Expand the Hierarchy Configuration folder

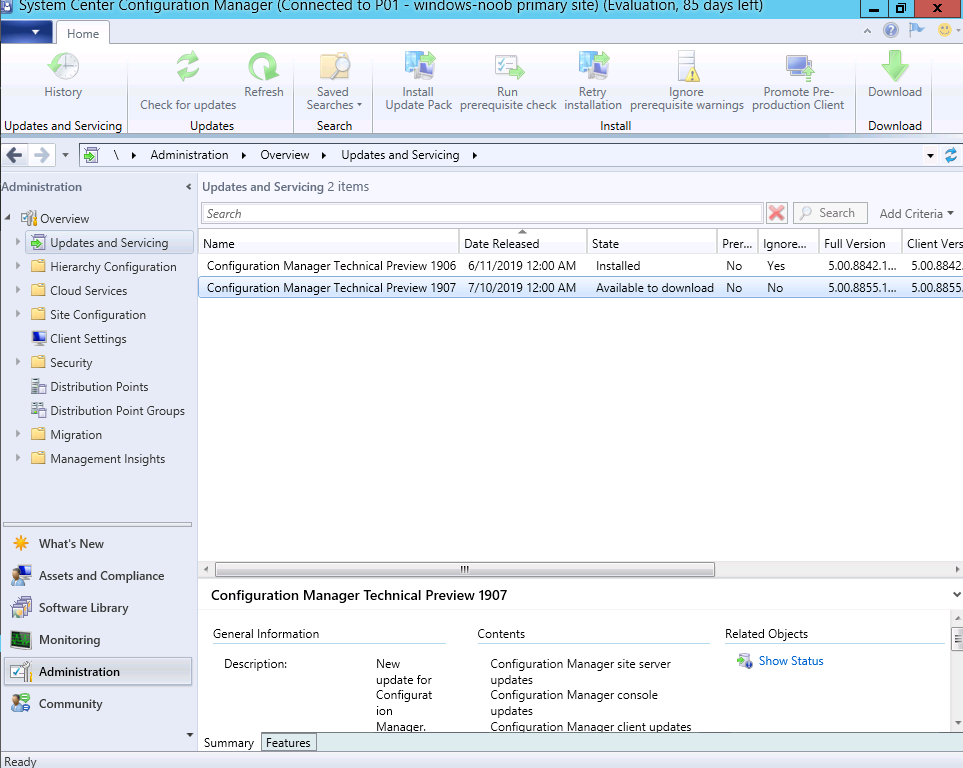tap(18, 266)
